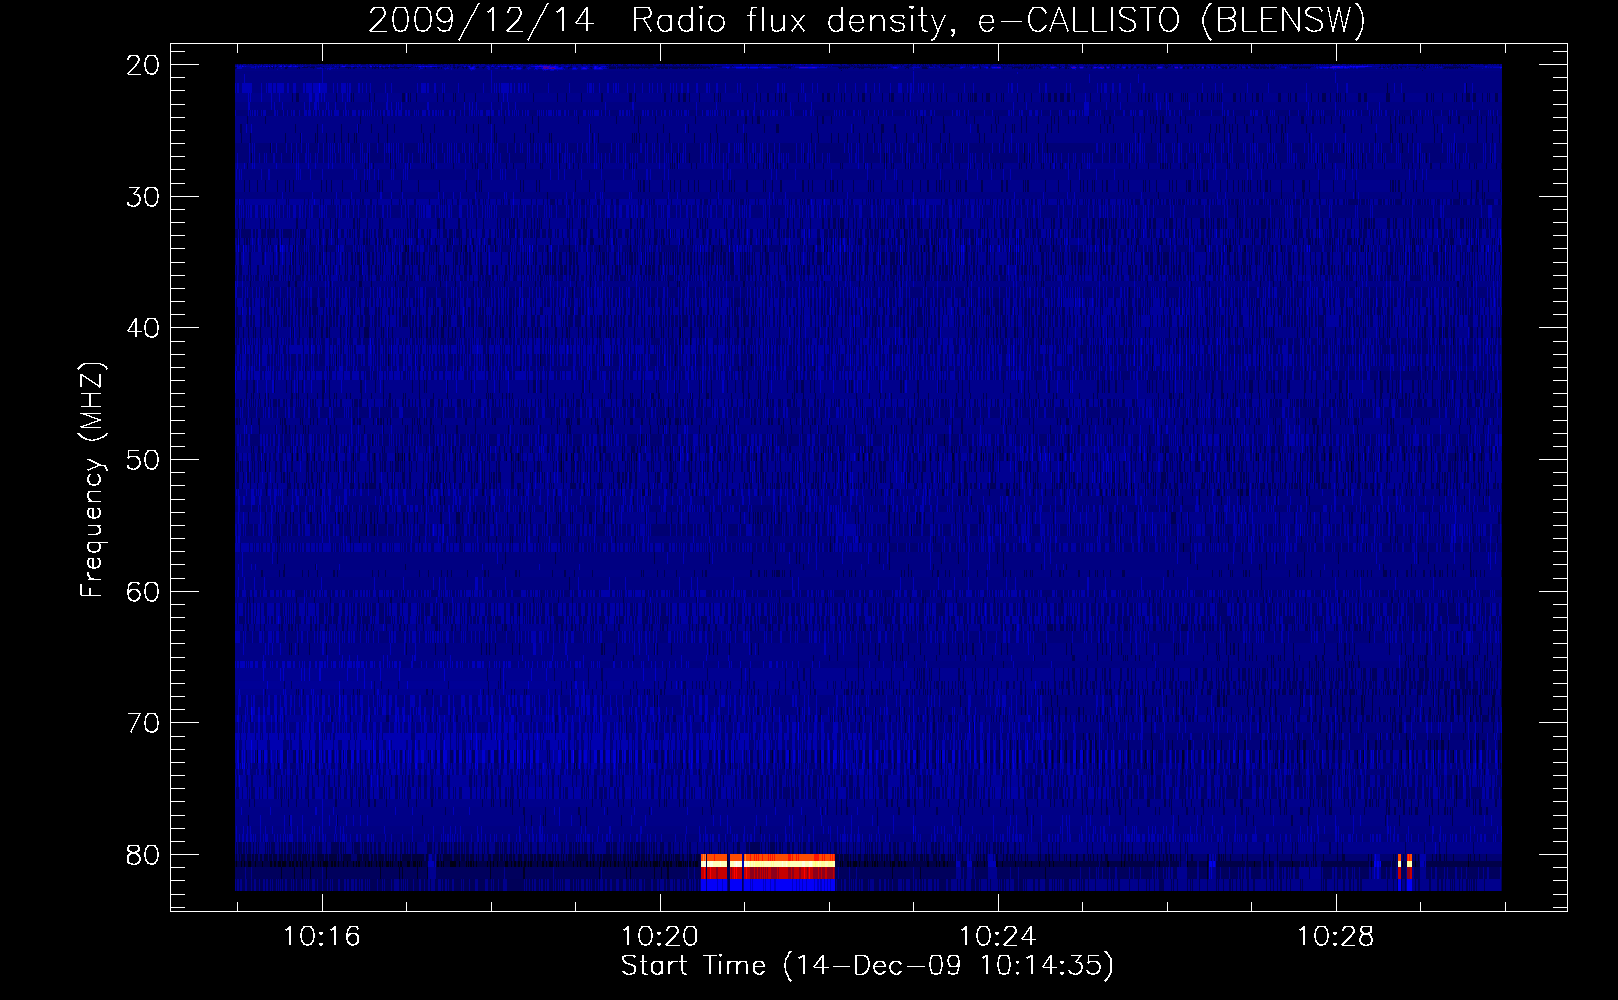1618x1000 pixels.
Task: Click the 80 MHz frequency tick label
Action: (143, 855)
